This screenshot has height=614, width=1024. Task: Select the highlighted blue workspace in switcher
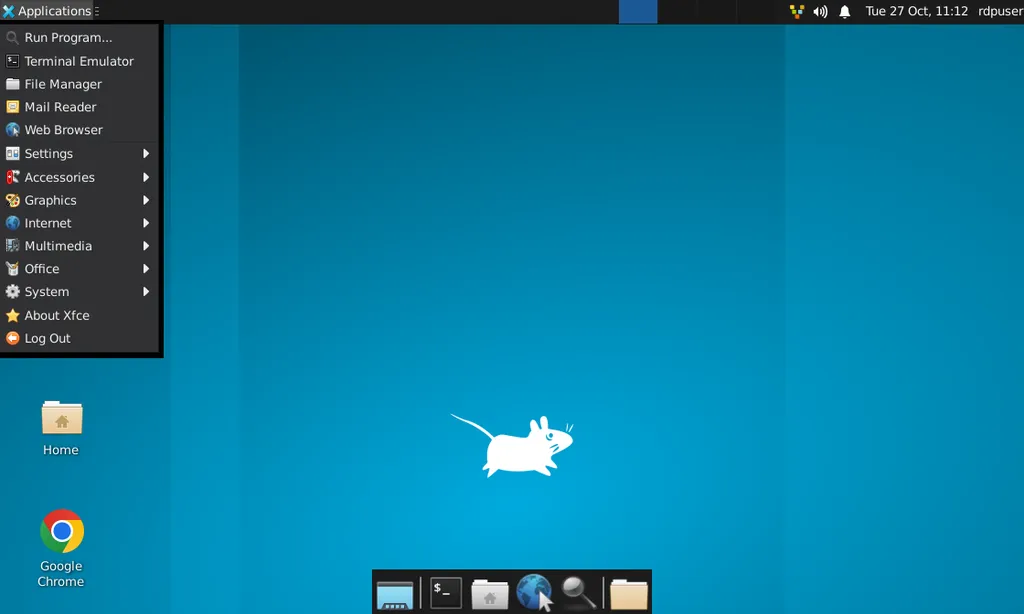coord(638,12)
